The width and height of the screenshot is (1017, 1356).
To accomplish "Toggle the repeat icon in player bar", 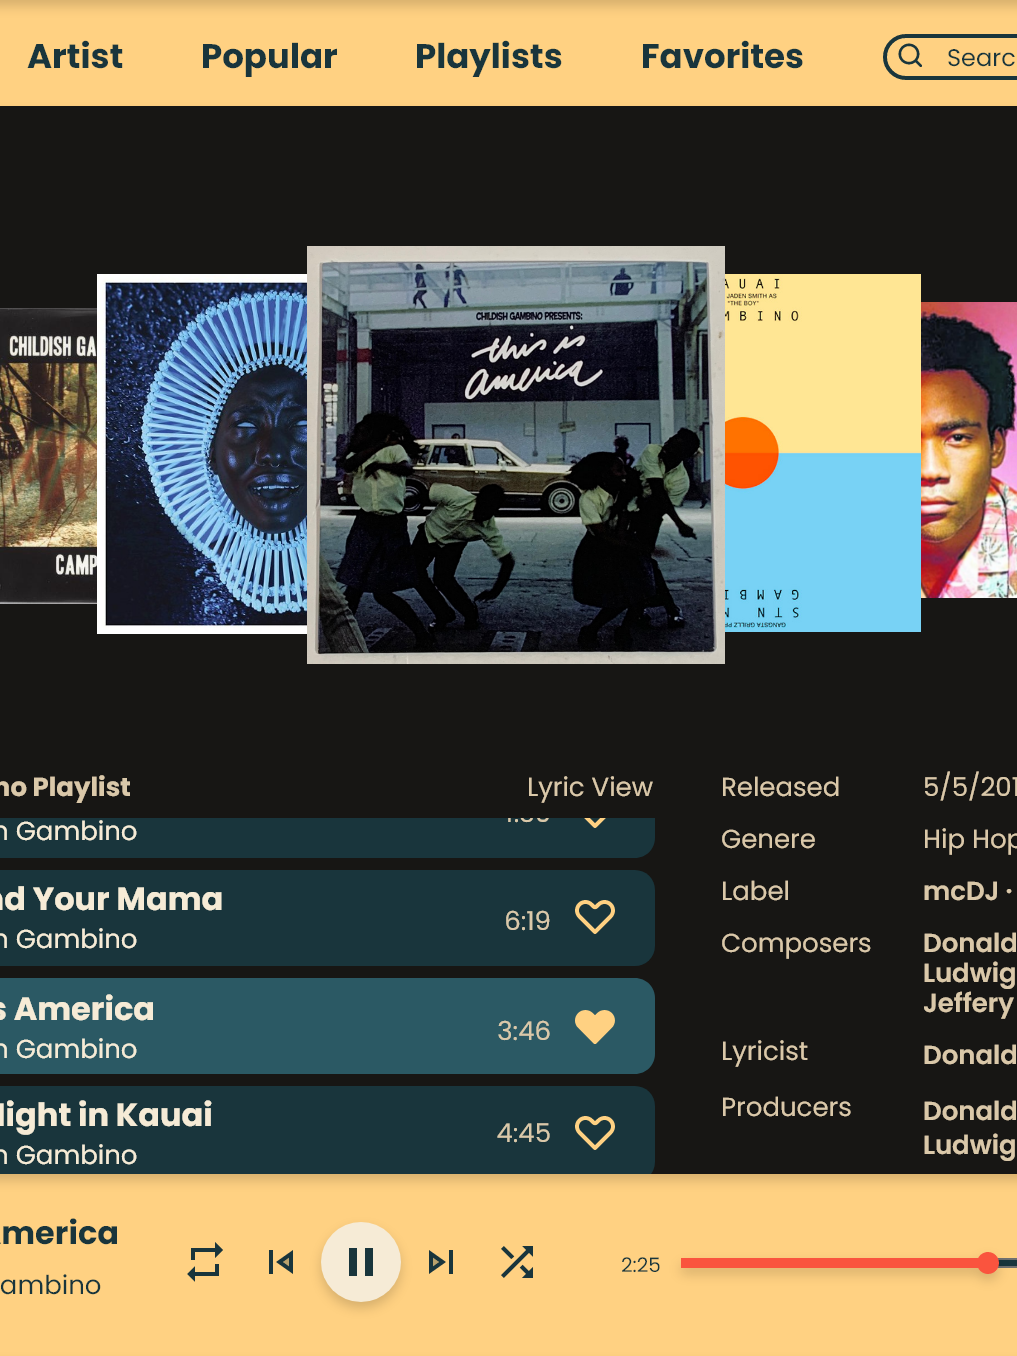I will (x=205, y=1262).
